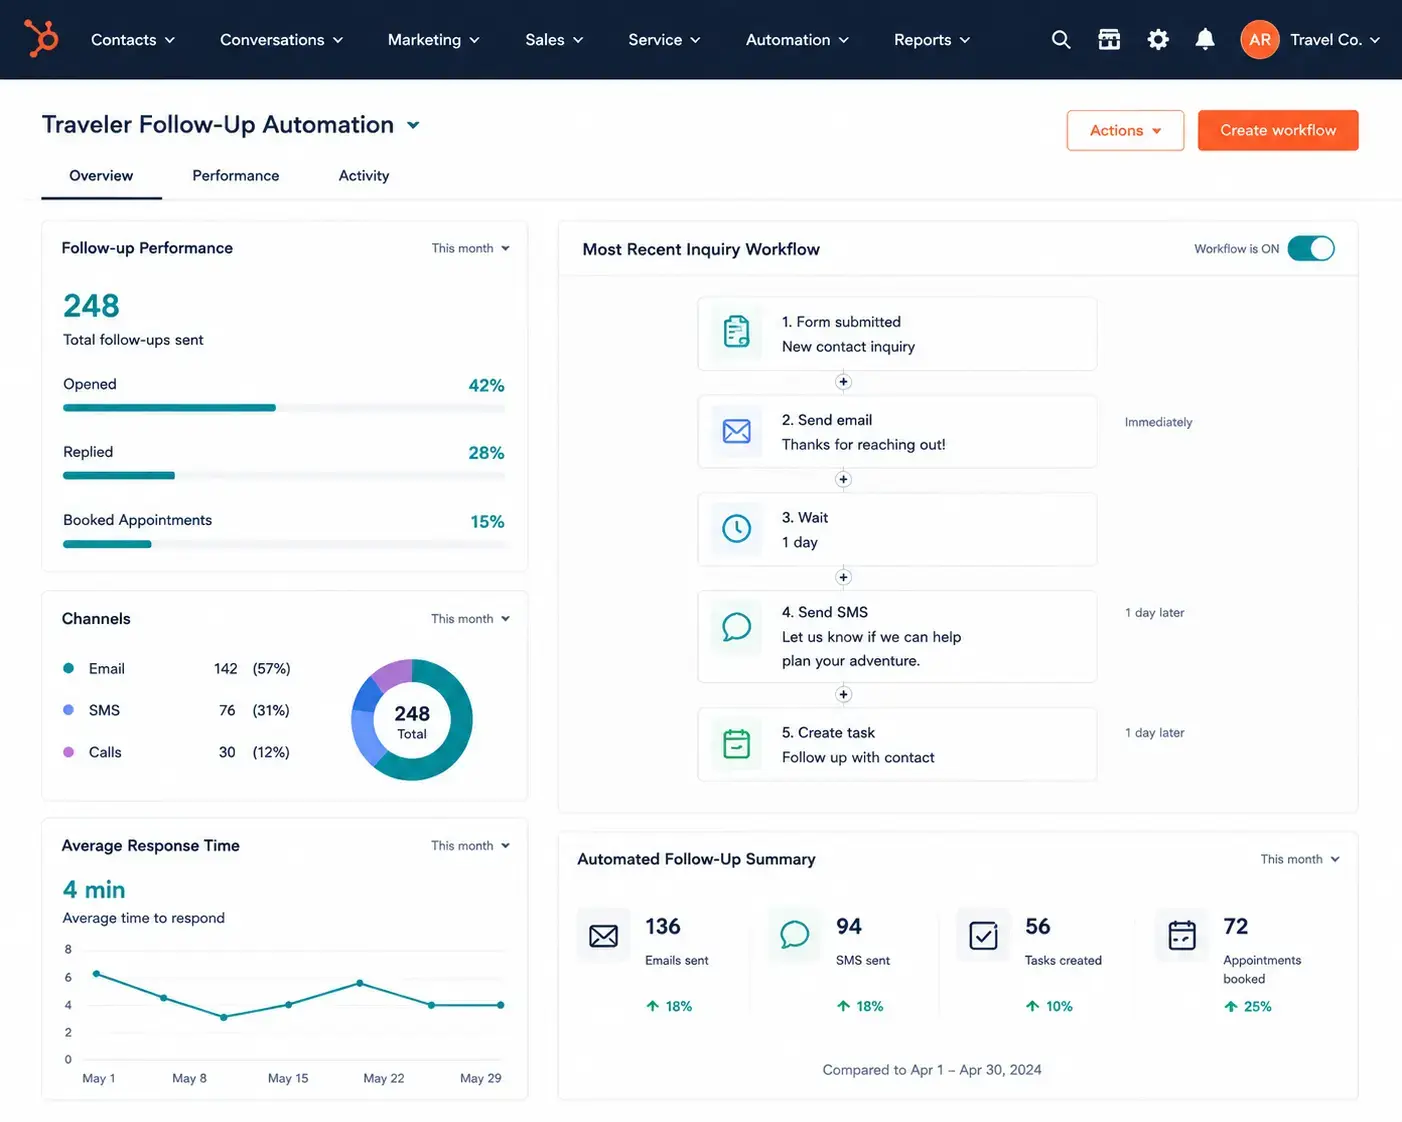The width and height of the screenshot is (1402, 1122).
Task: Open the search magnifier icon
Action: pos(1061,40)
